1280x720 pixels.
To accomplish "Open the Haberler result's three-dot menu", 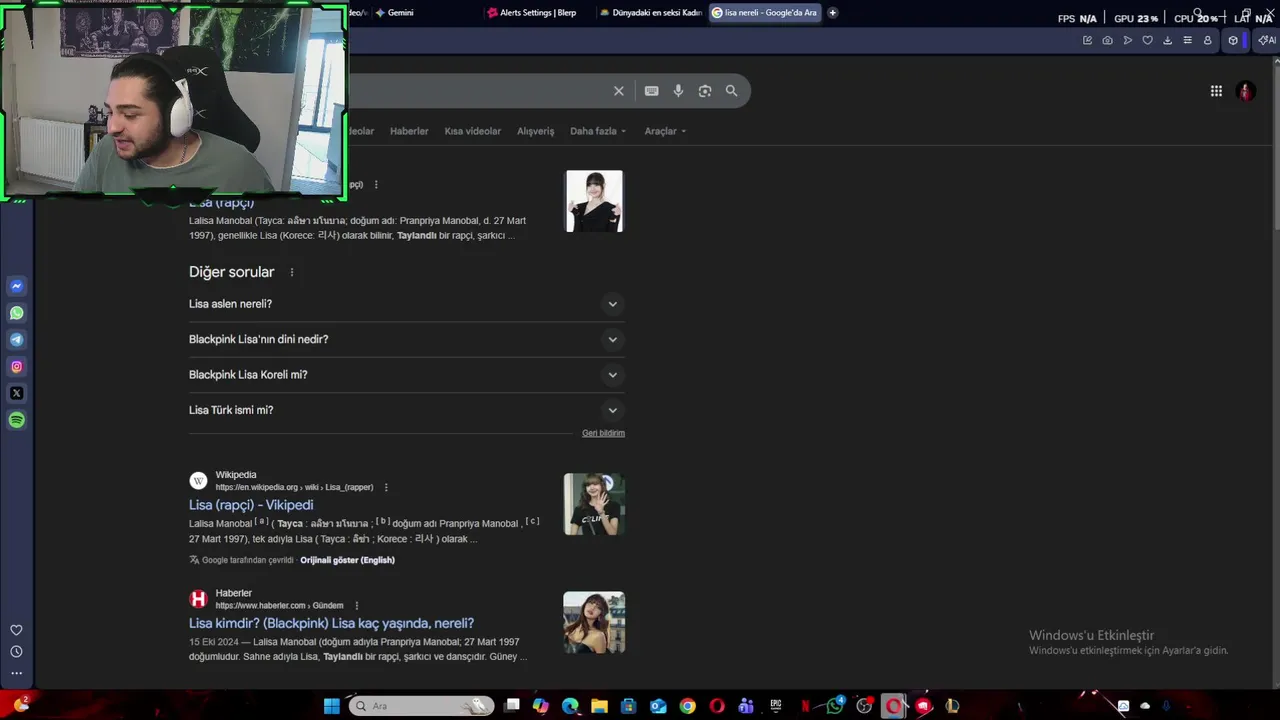I will point(356,606).
